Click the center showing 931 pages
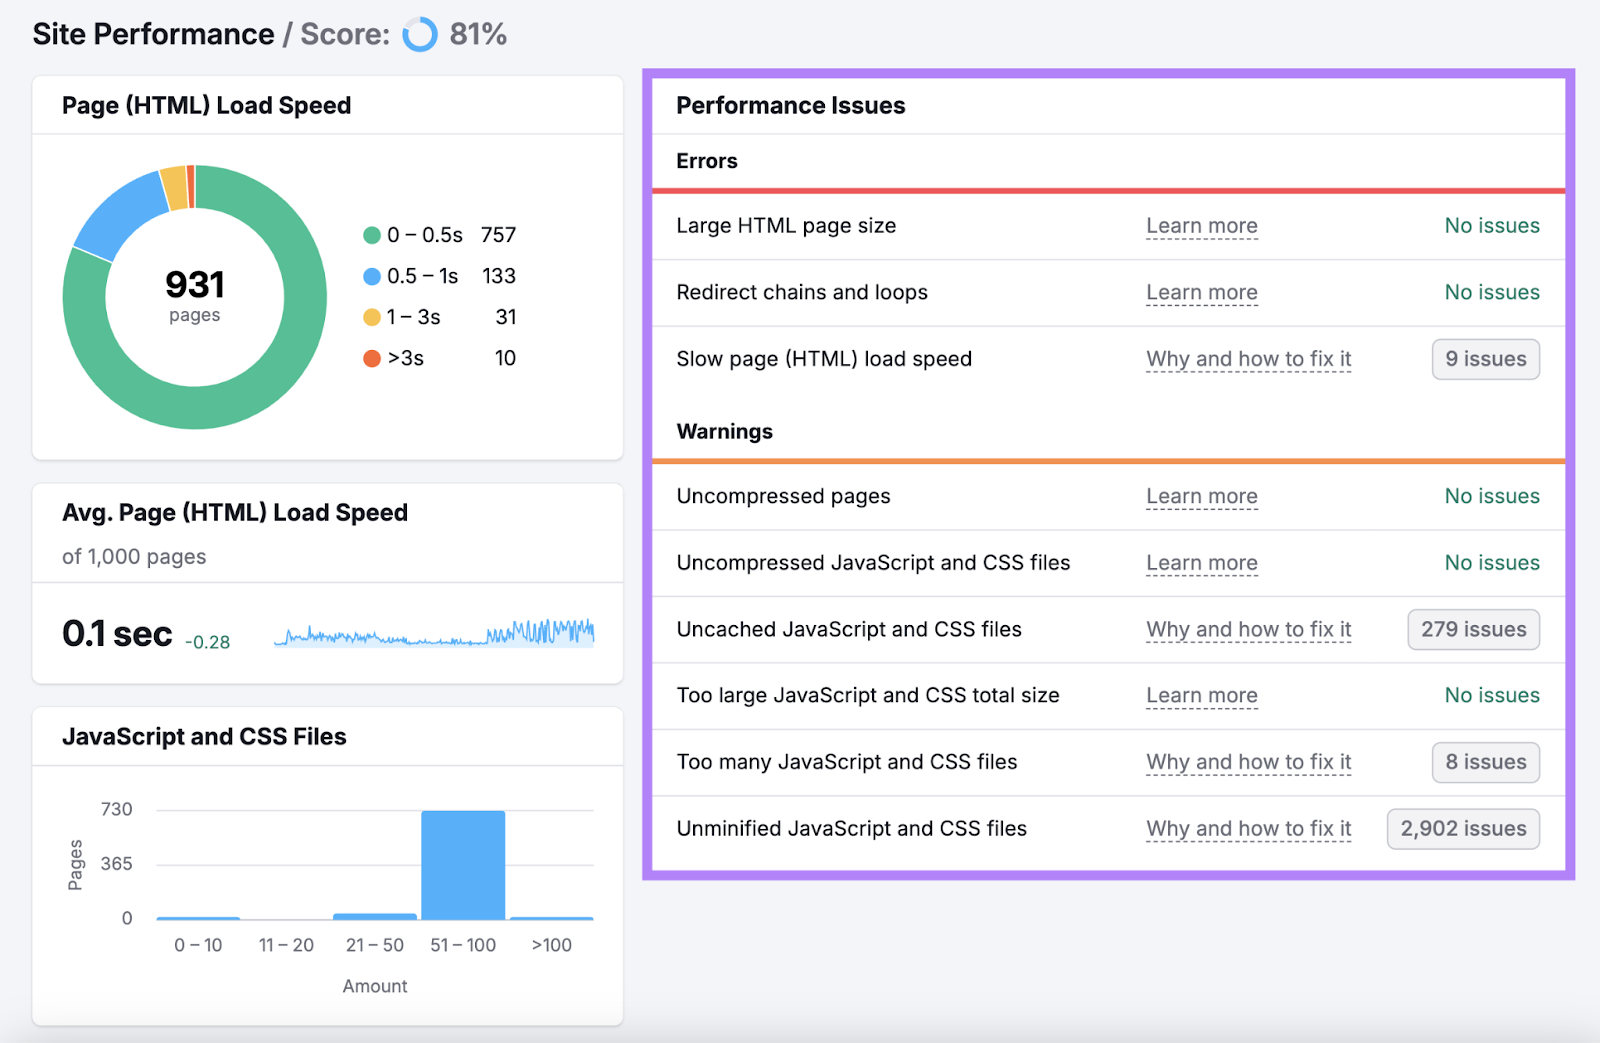 195,295
